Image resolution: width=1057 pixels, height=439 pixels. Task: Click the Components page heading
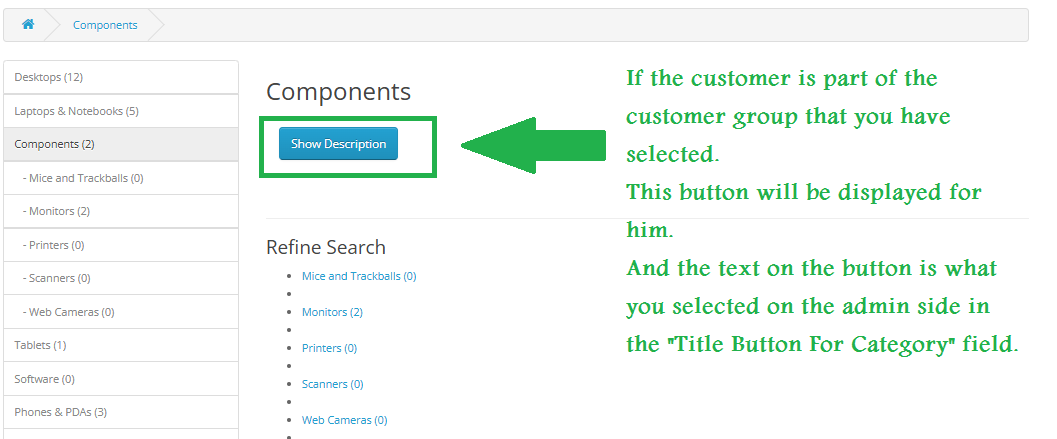pyautogui.click(x=338, y=92)
